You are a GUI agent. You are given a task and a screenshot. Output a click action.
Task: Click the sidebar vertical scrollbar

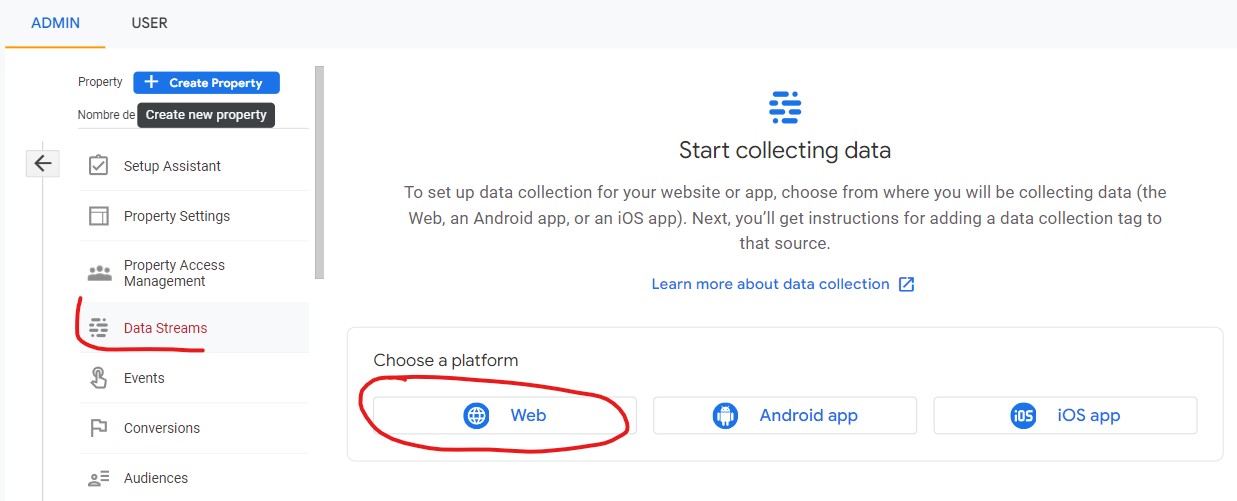(319, 172)
